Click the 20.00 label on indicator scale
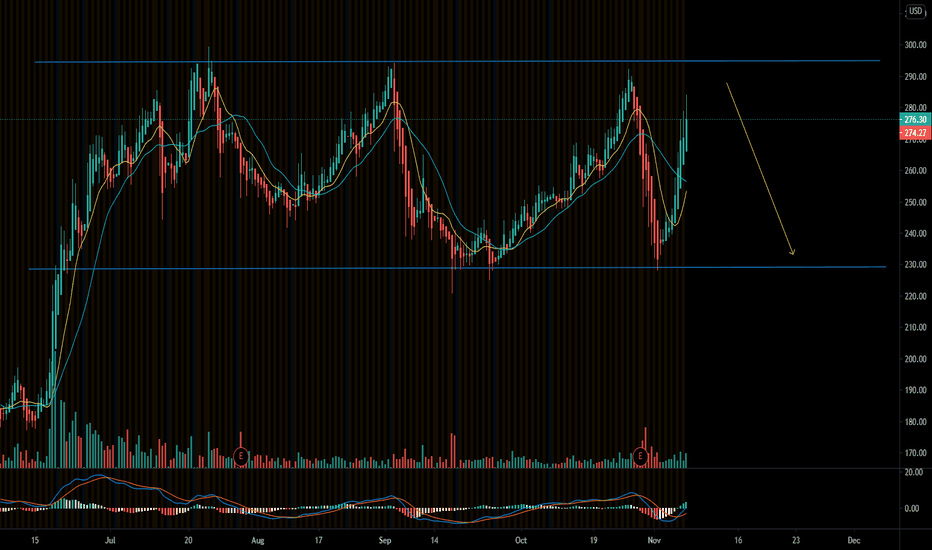The height and width of the screenshot is (550, 932). [x=914, y=472]
